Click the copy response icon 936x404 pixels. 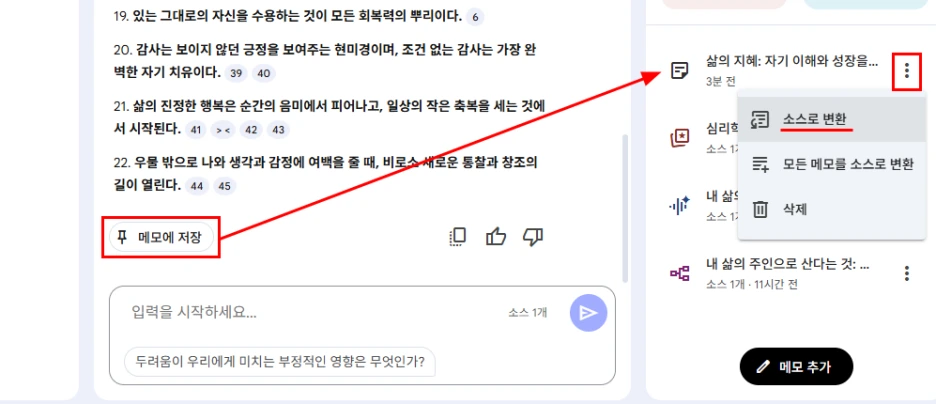[457, 238]
